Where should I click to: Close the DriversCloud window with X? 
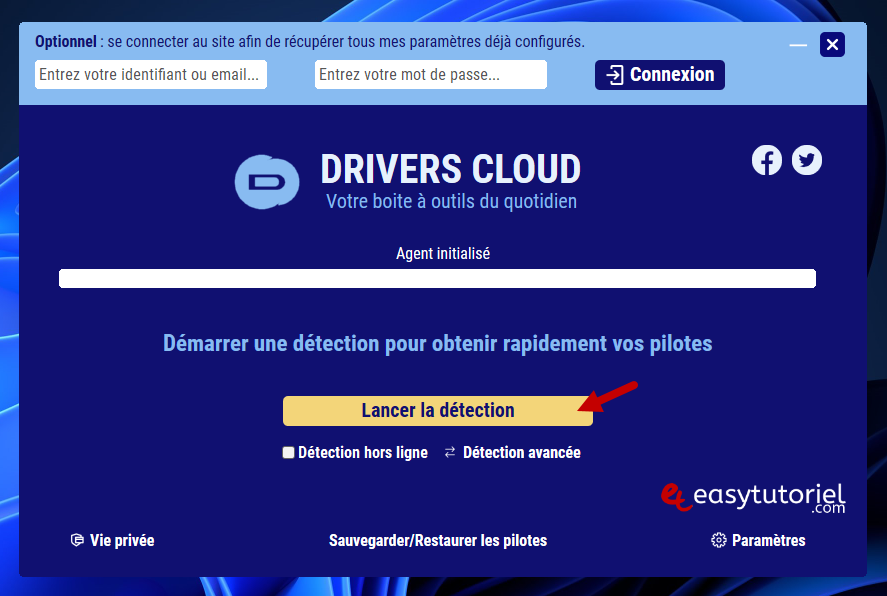coord(832,45)
